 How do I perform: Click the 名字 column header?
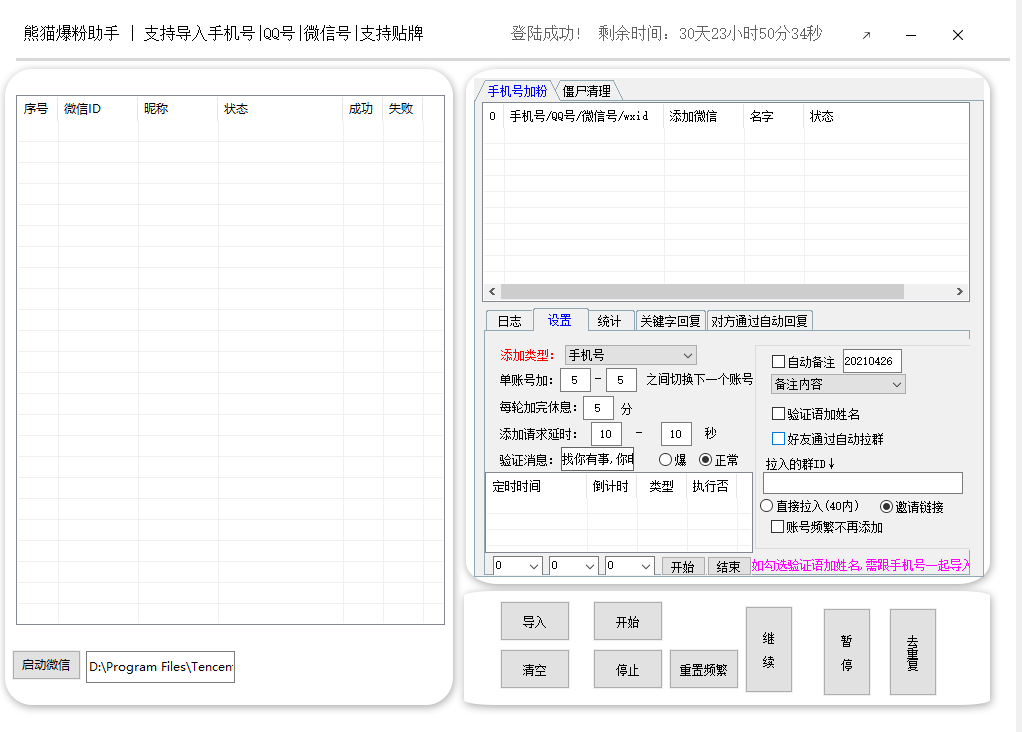pyautogui.click(x=774, y=117)
